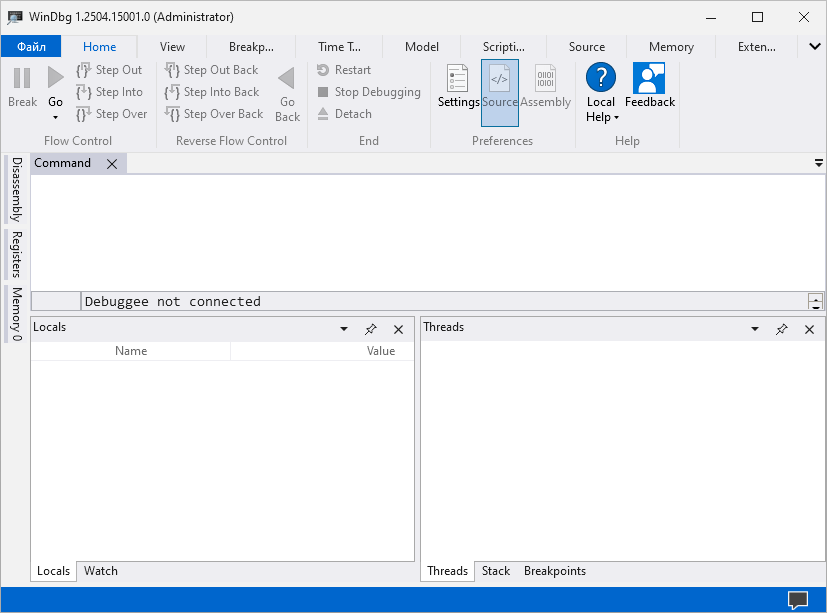Switch to the Locals bottom tab

(x=53, y=571)
